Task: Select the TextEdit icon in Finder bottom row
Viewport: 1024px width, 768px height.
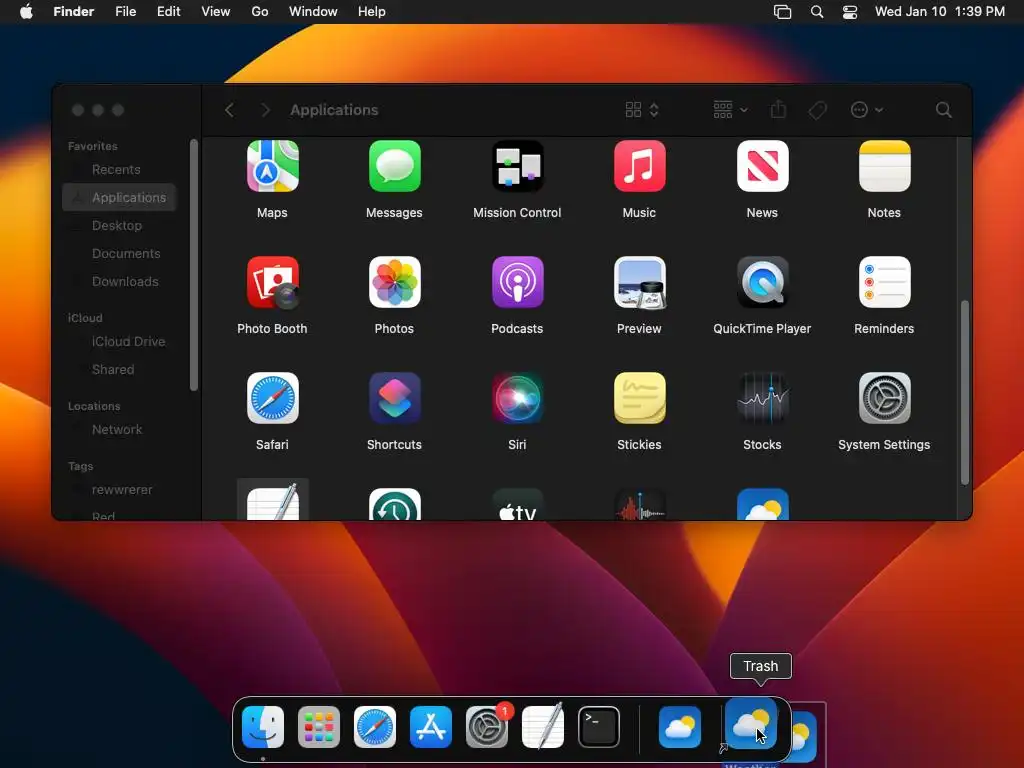Action: pyautogui.click(x=272, y=503)
